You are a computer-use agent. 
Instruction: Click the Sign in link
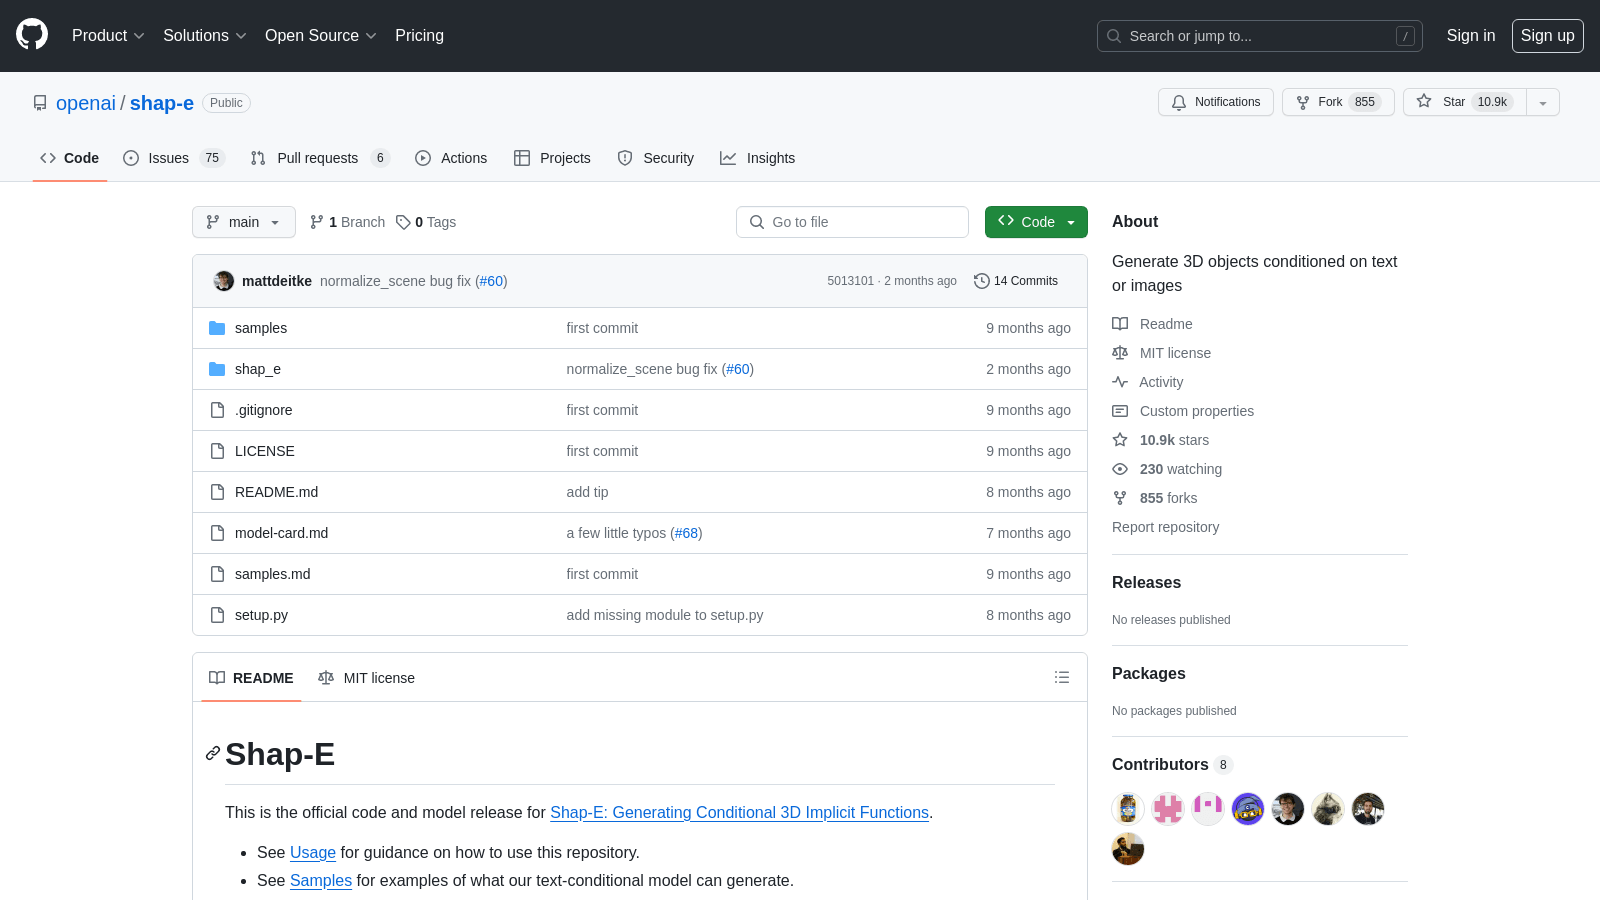1471,35
